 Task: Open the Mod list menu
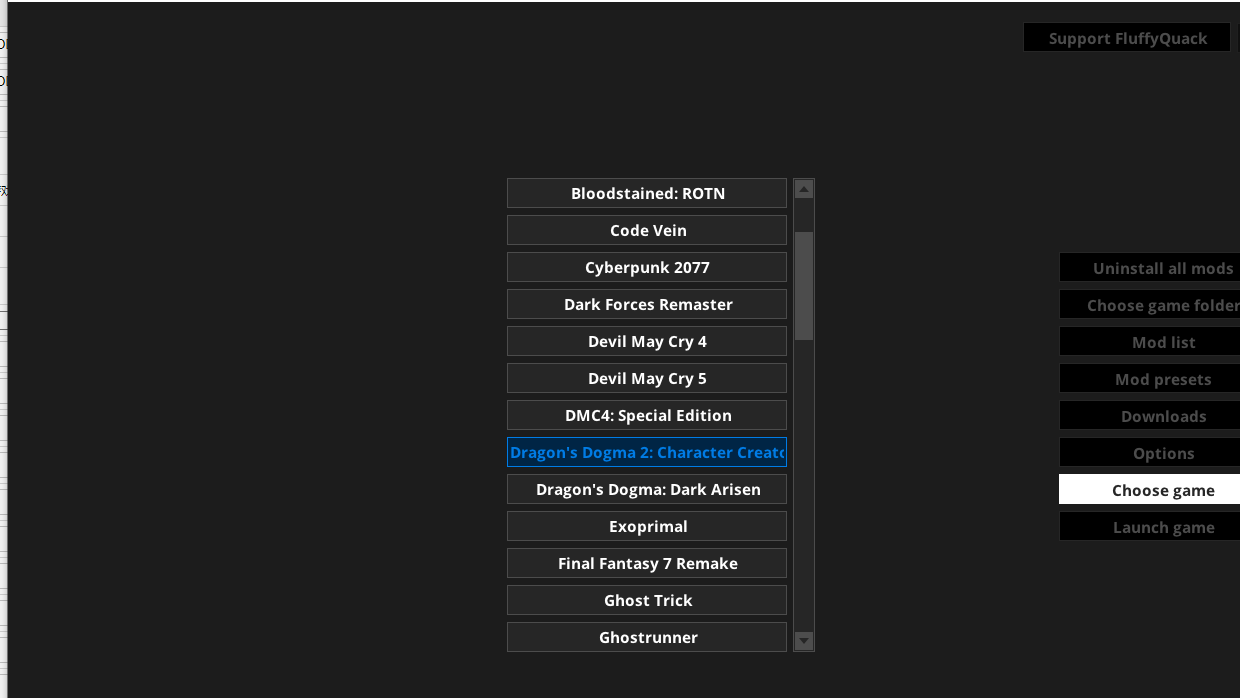coord(1163,342)
